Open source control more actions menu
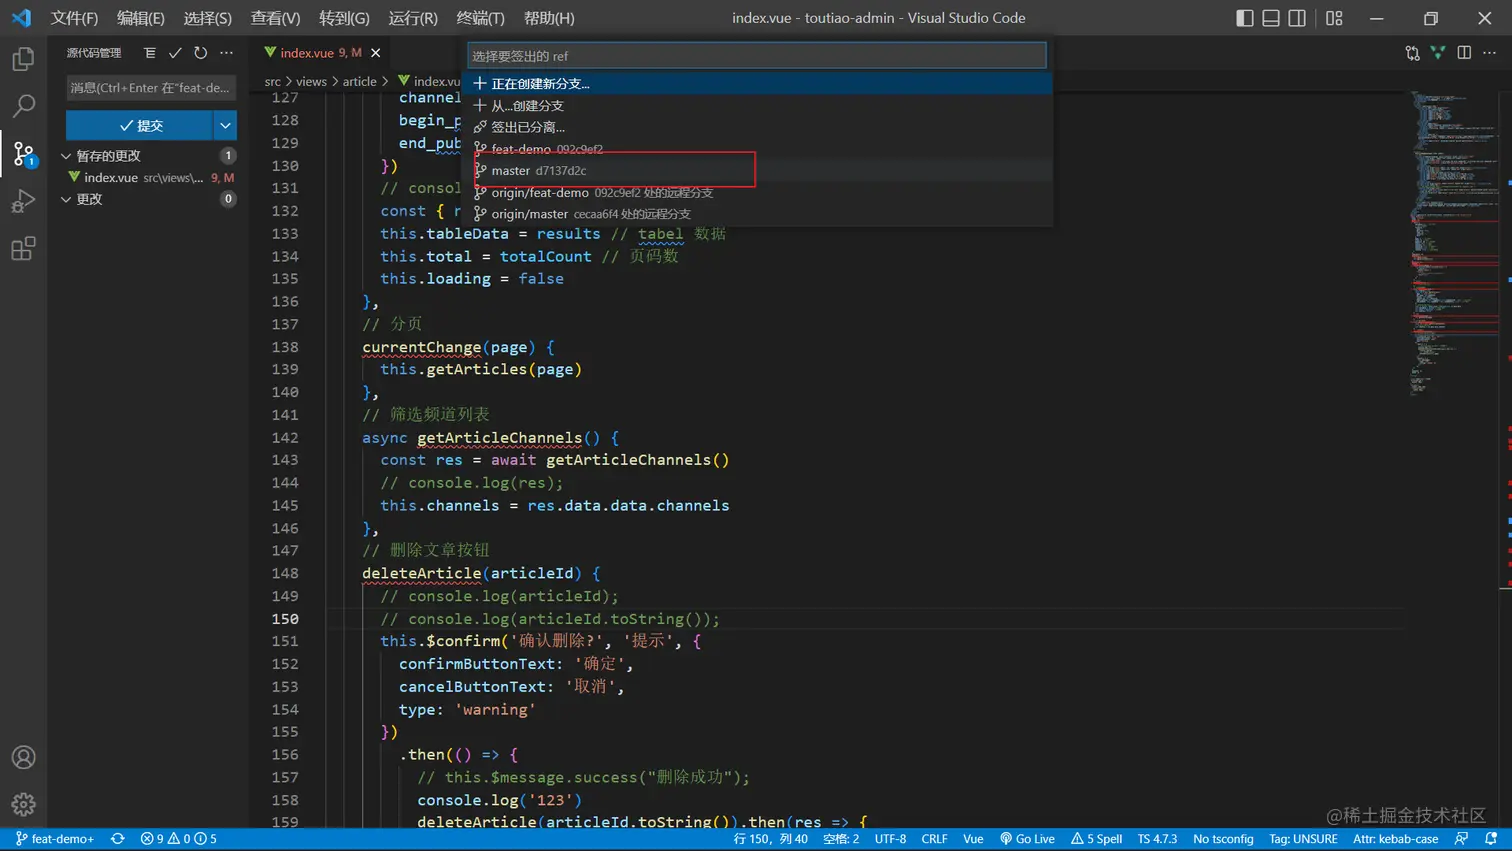1512x851 pixels. click(227, 53)
